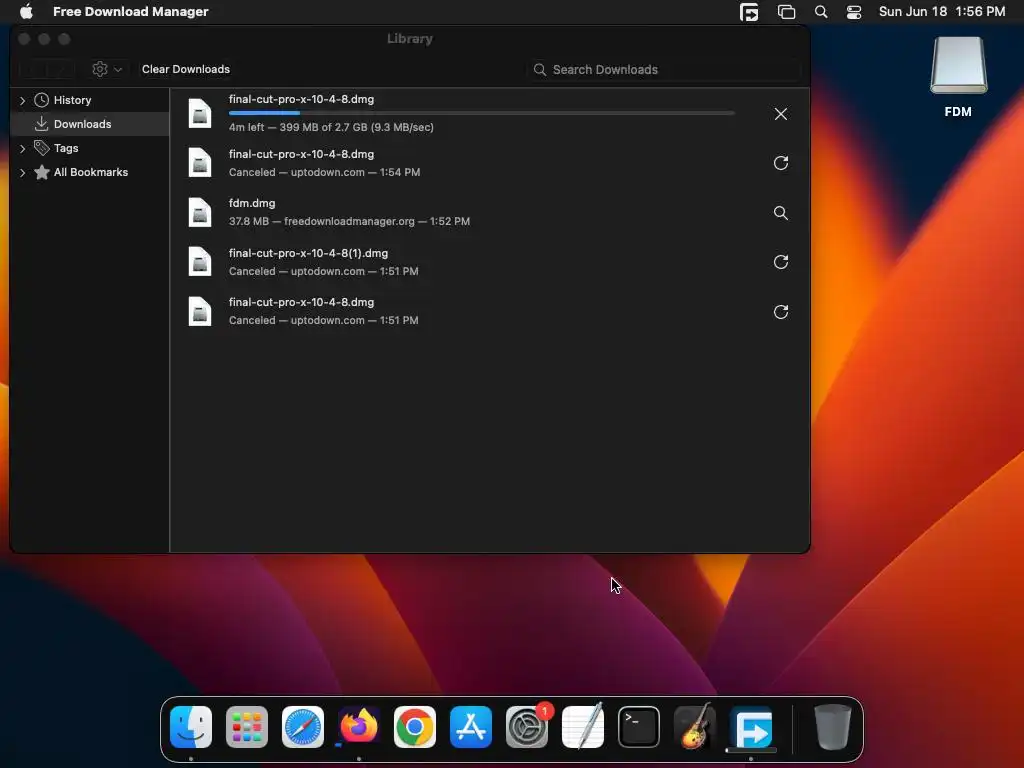1024x768 pixels.
Task: Select the final-cut-pro-x-10-4-8(1).dmg file name
Action: (308, 253)
